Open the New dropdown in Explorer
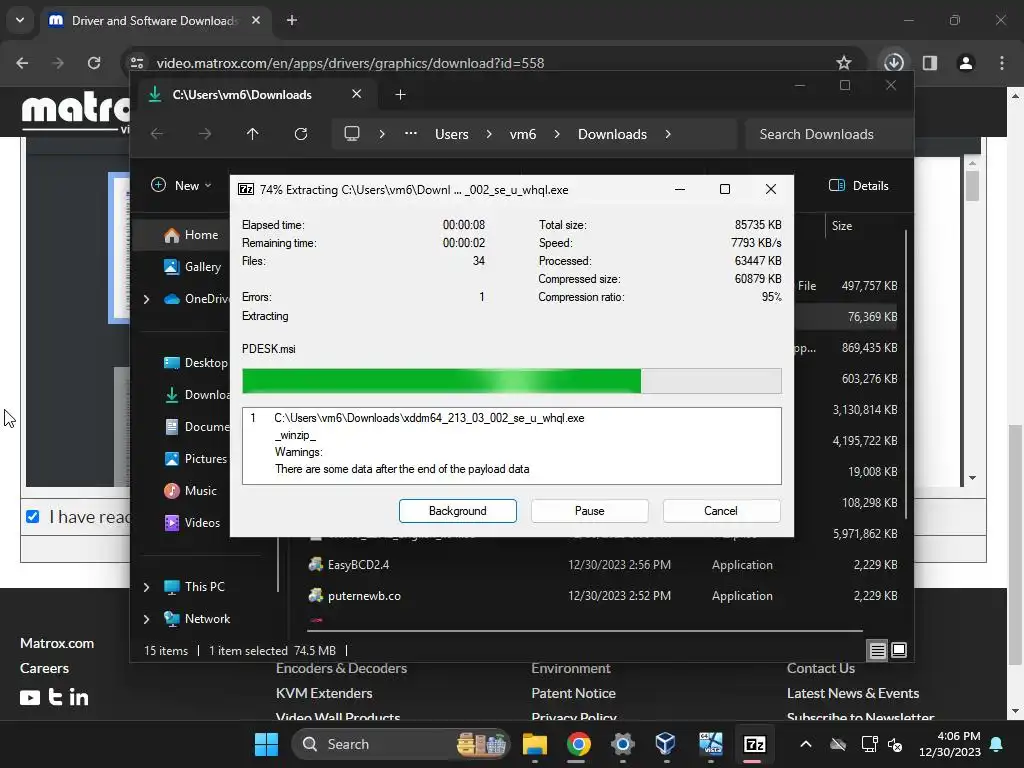This screenshot has height=768, width=1024. pos(181,185)
